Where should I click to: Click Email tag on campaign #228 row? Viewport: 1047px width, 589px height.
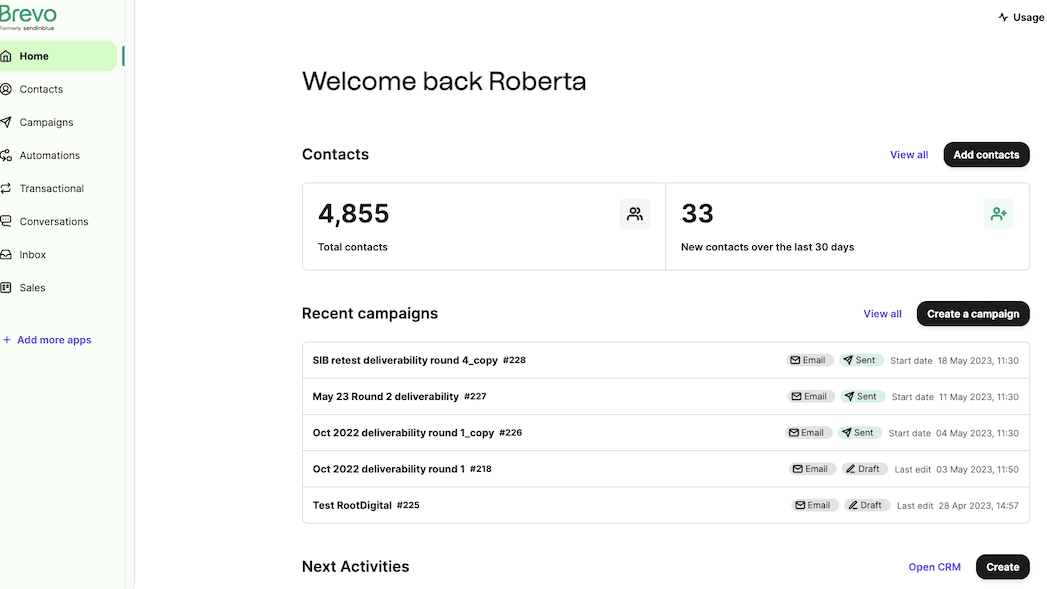click(809, 360)
